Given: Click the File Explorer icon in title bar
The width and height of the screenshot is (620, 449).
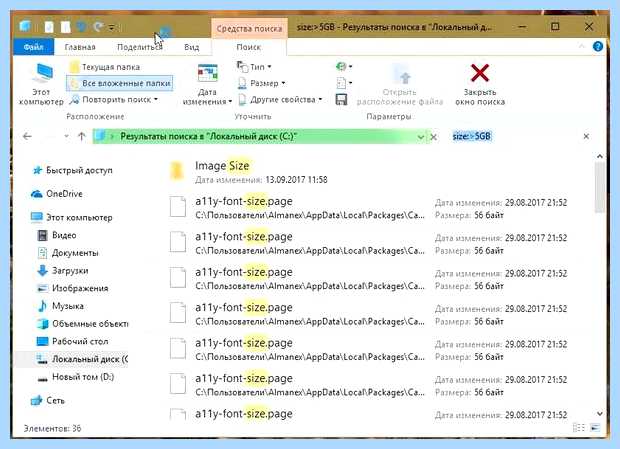Looking at the screenshot, I should point(25,26).
